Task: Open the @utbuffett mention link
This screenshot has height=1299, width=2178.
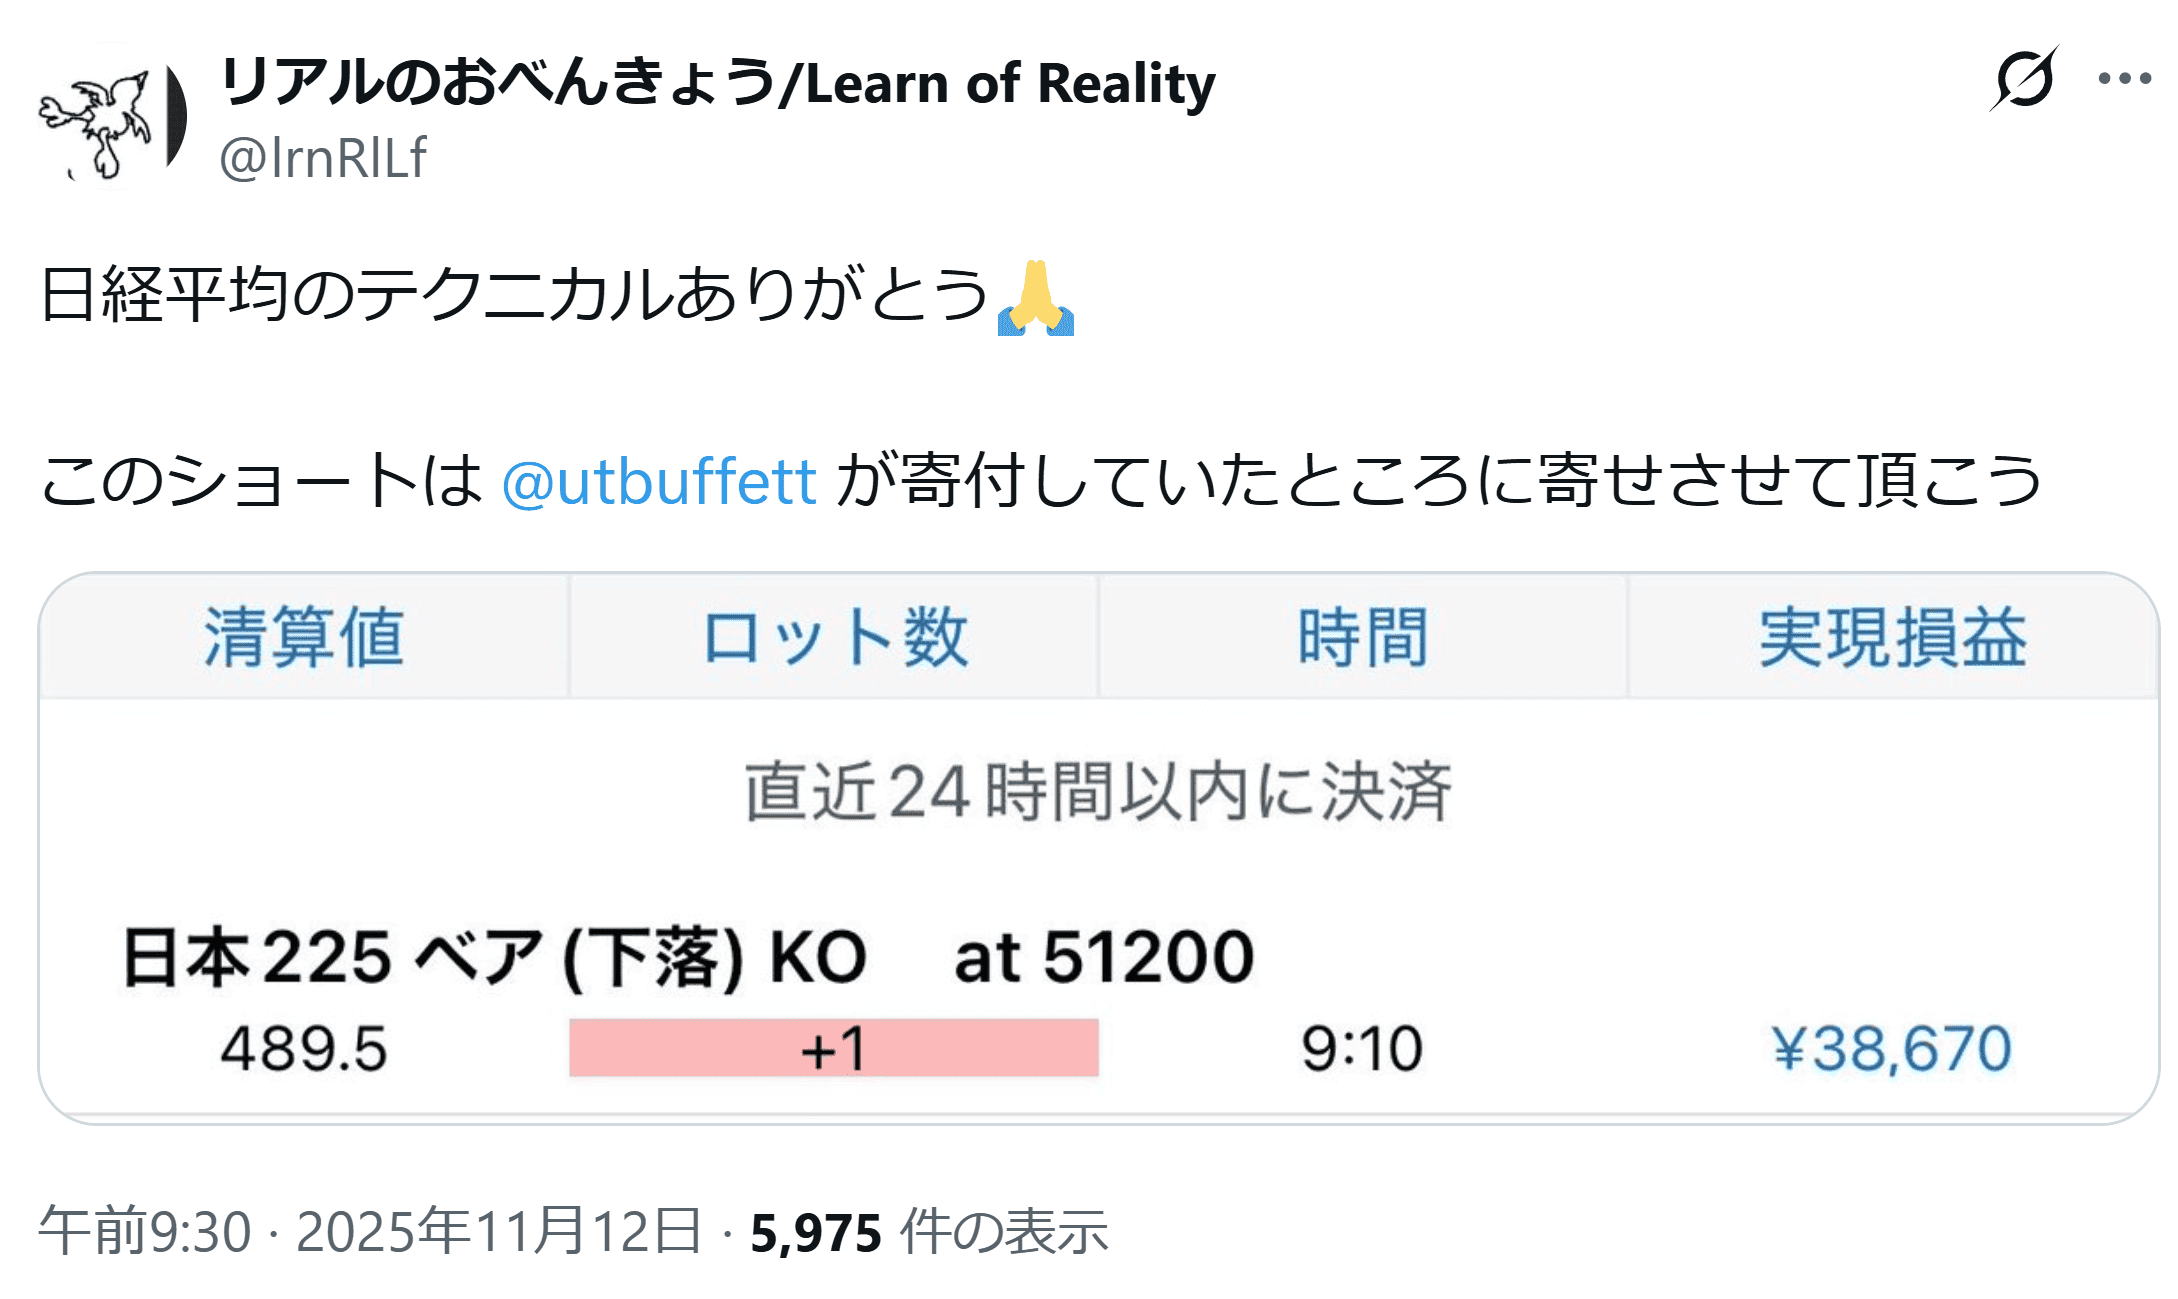Action: [659, 481]
